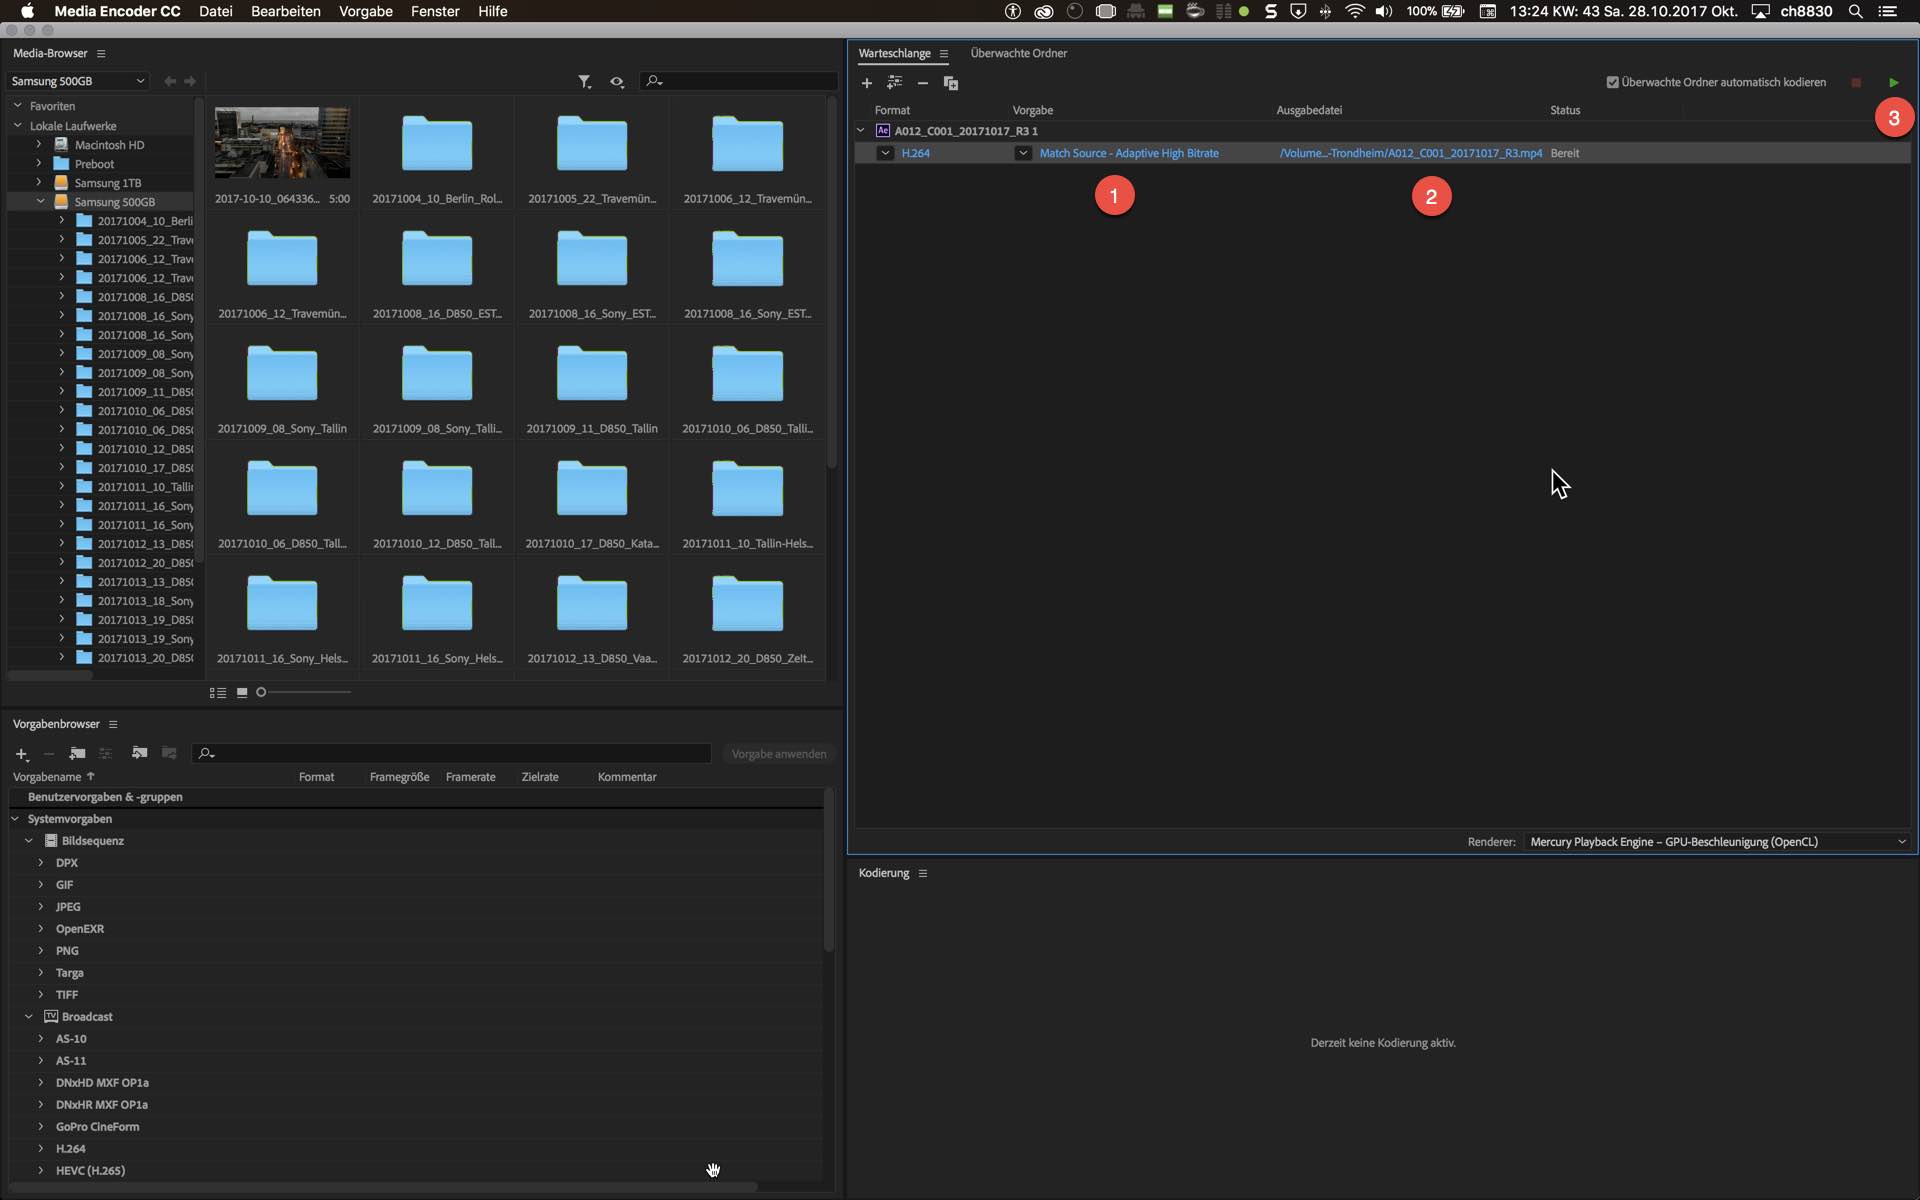Click the add output sliders icon in queue
Viewport: 1920px width, 1200px height.
(895, 82)
